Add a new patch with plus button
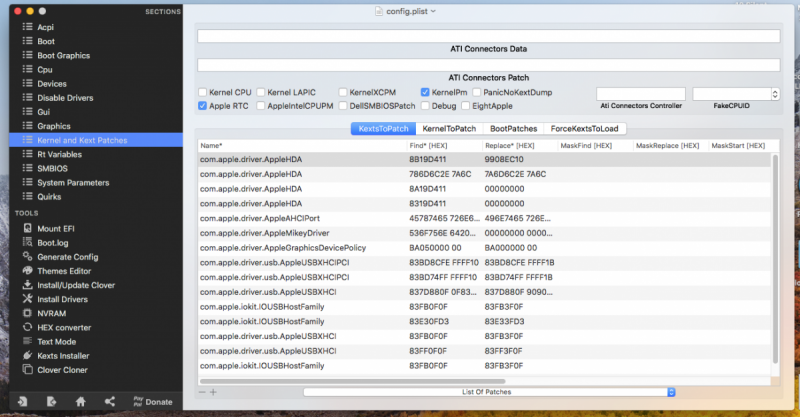 coord(213,392)
